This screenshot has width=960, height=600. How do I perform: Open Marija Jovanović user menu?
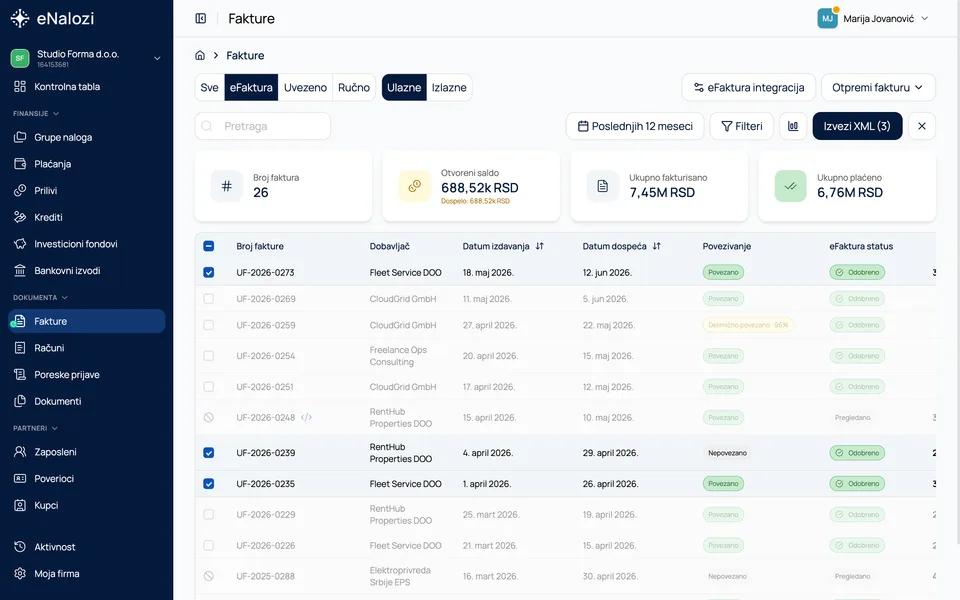click(874, 18)
